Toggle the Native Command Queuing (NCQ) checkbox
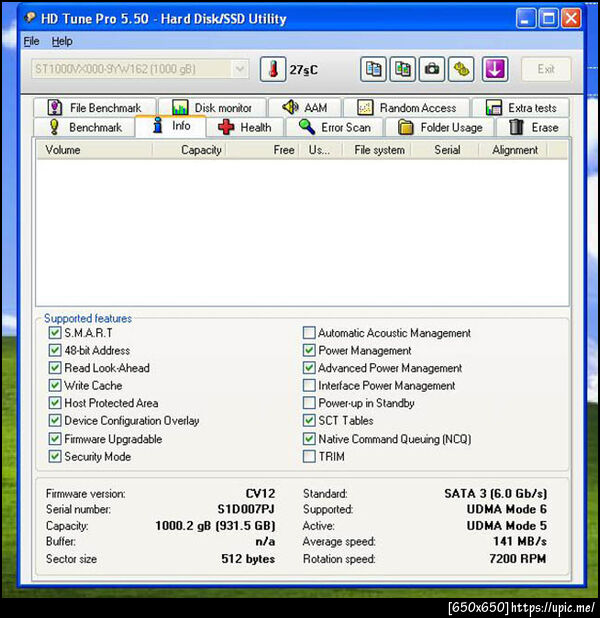 click(x=309, y=439)
